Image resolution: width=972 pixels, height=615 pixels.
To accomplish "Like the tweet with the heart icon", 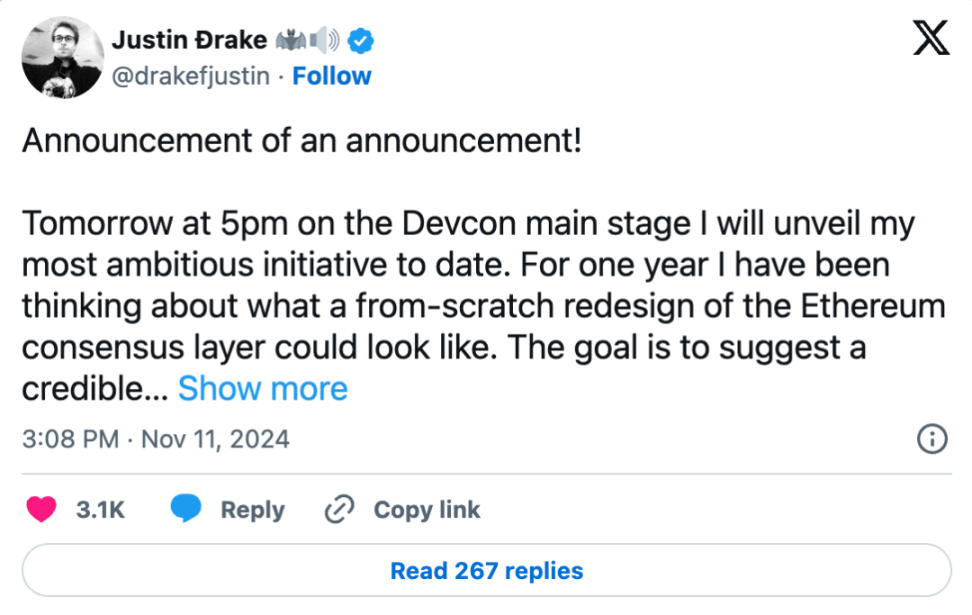I will pos(42,510).
